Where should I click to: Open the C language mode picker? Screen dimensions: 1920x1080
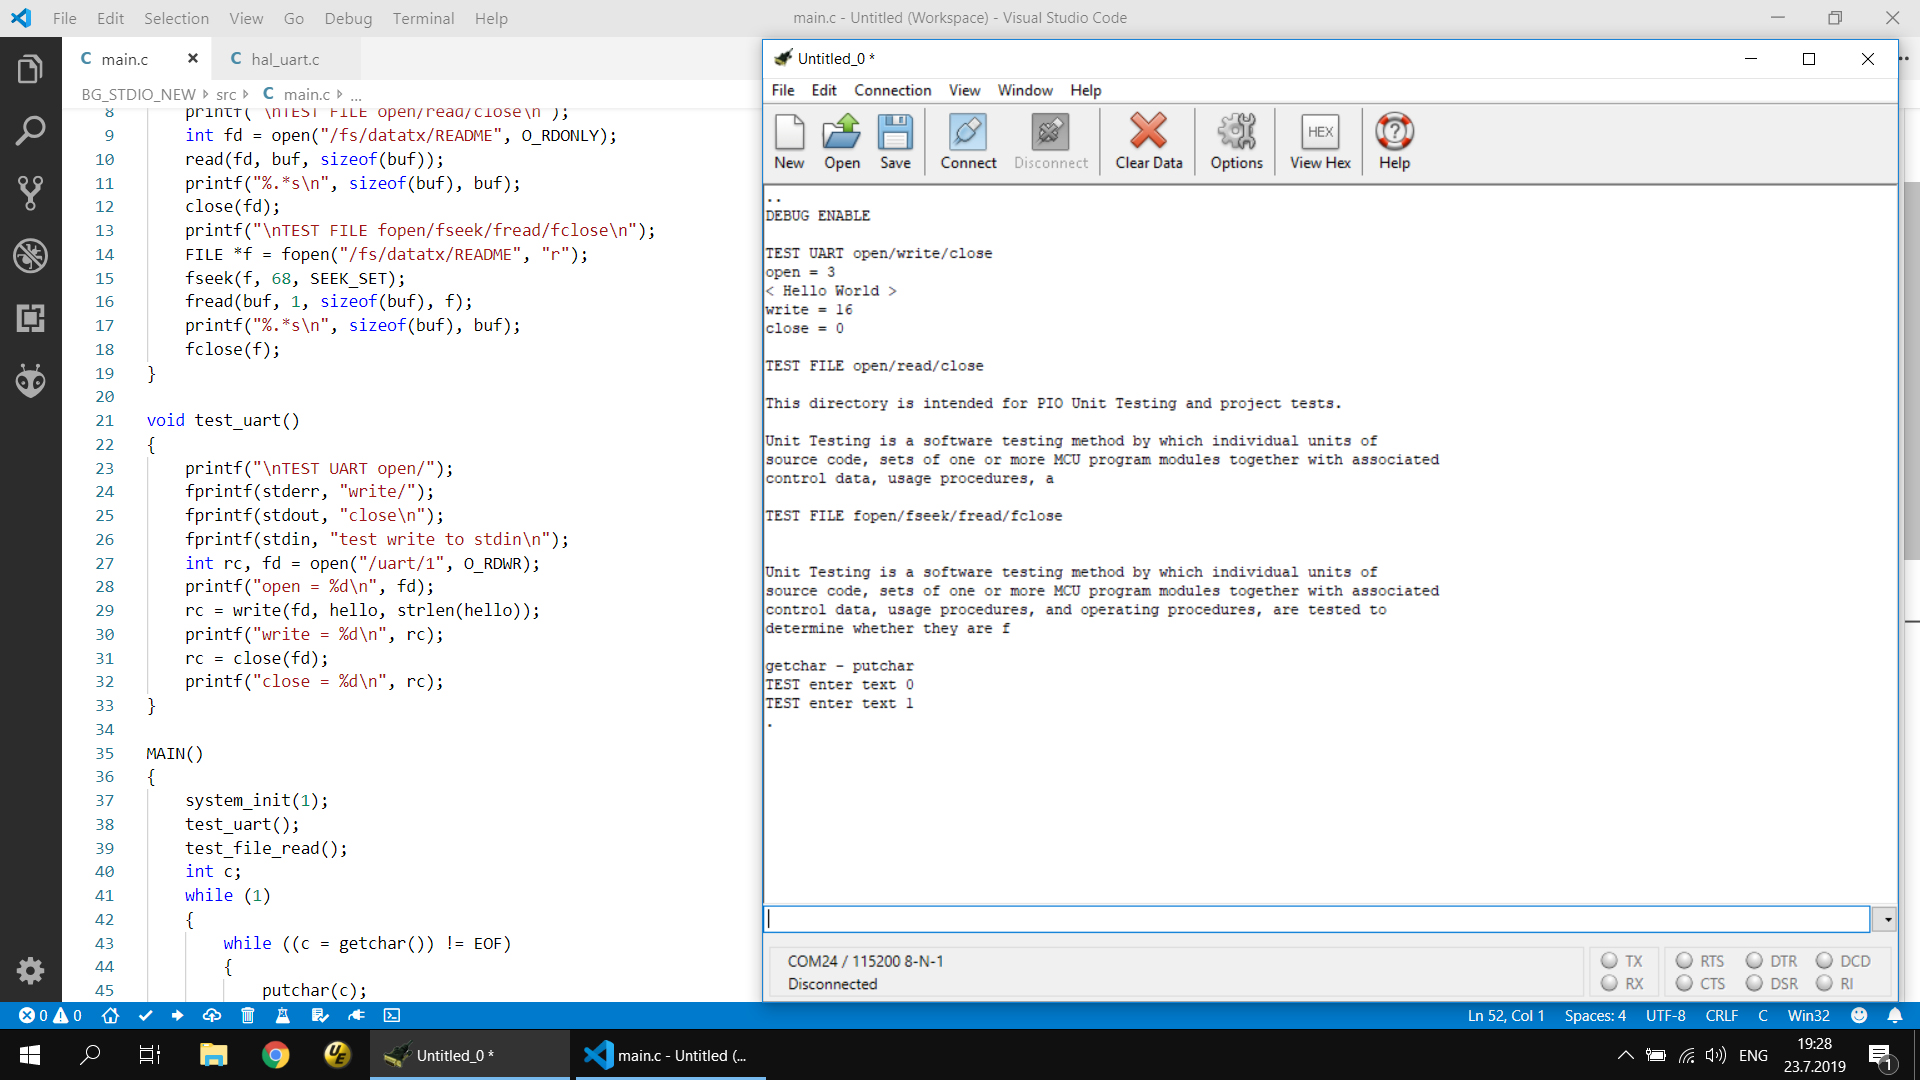pos(1763,1015)
